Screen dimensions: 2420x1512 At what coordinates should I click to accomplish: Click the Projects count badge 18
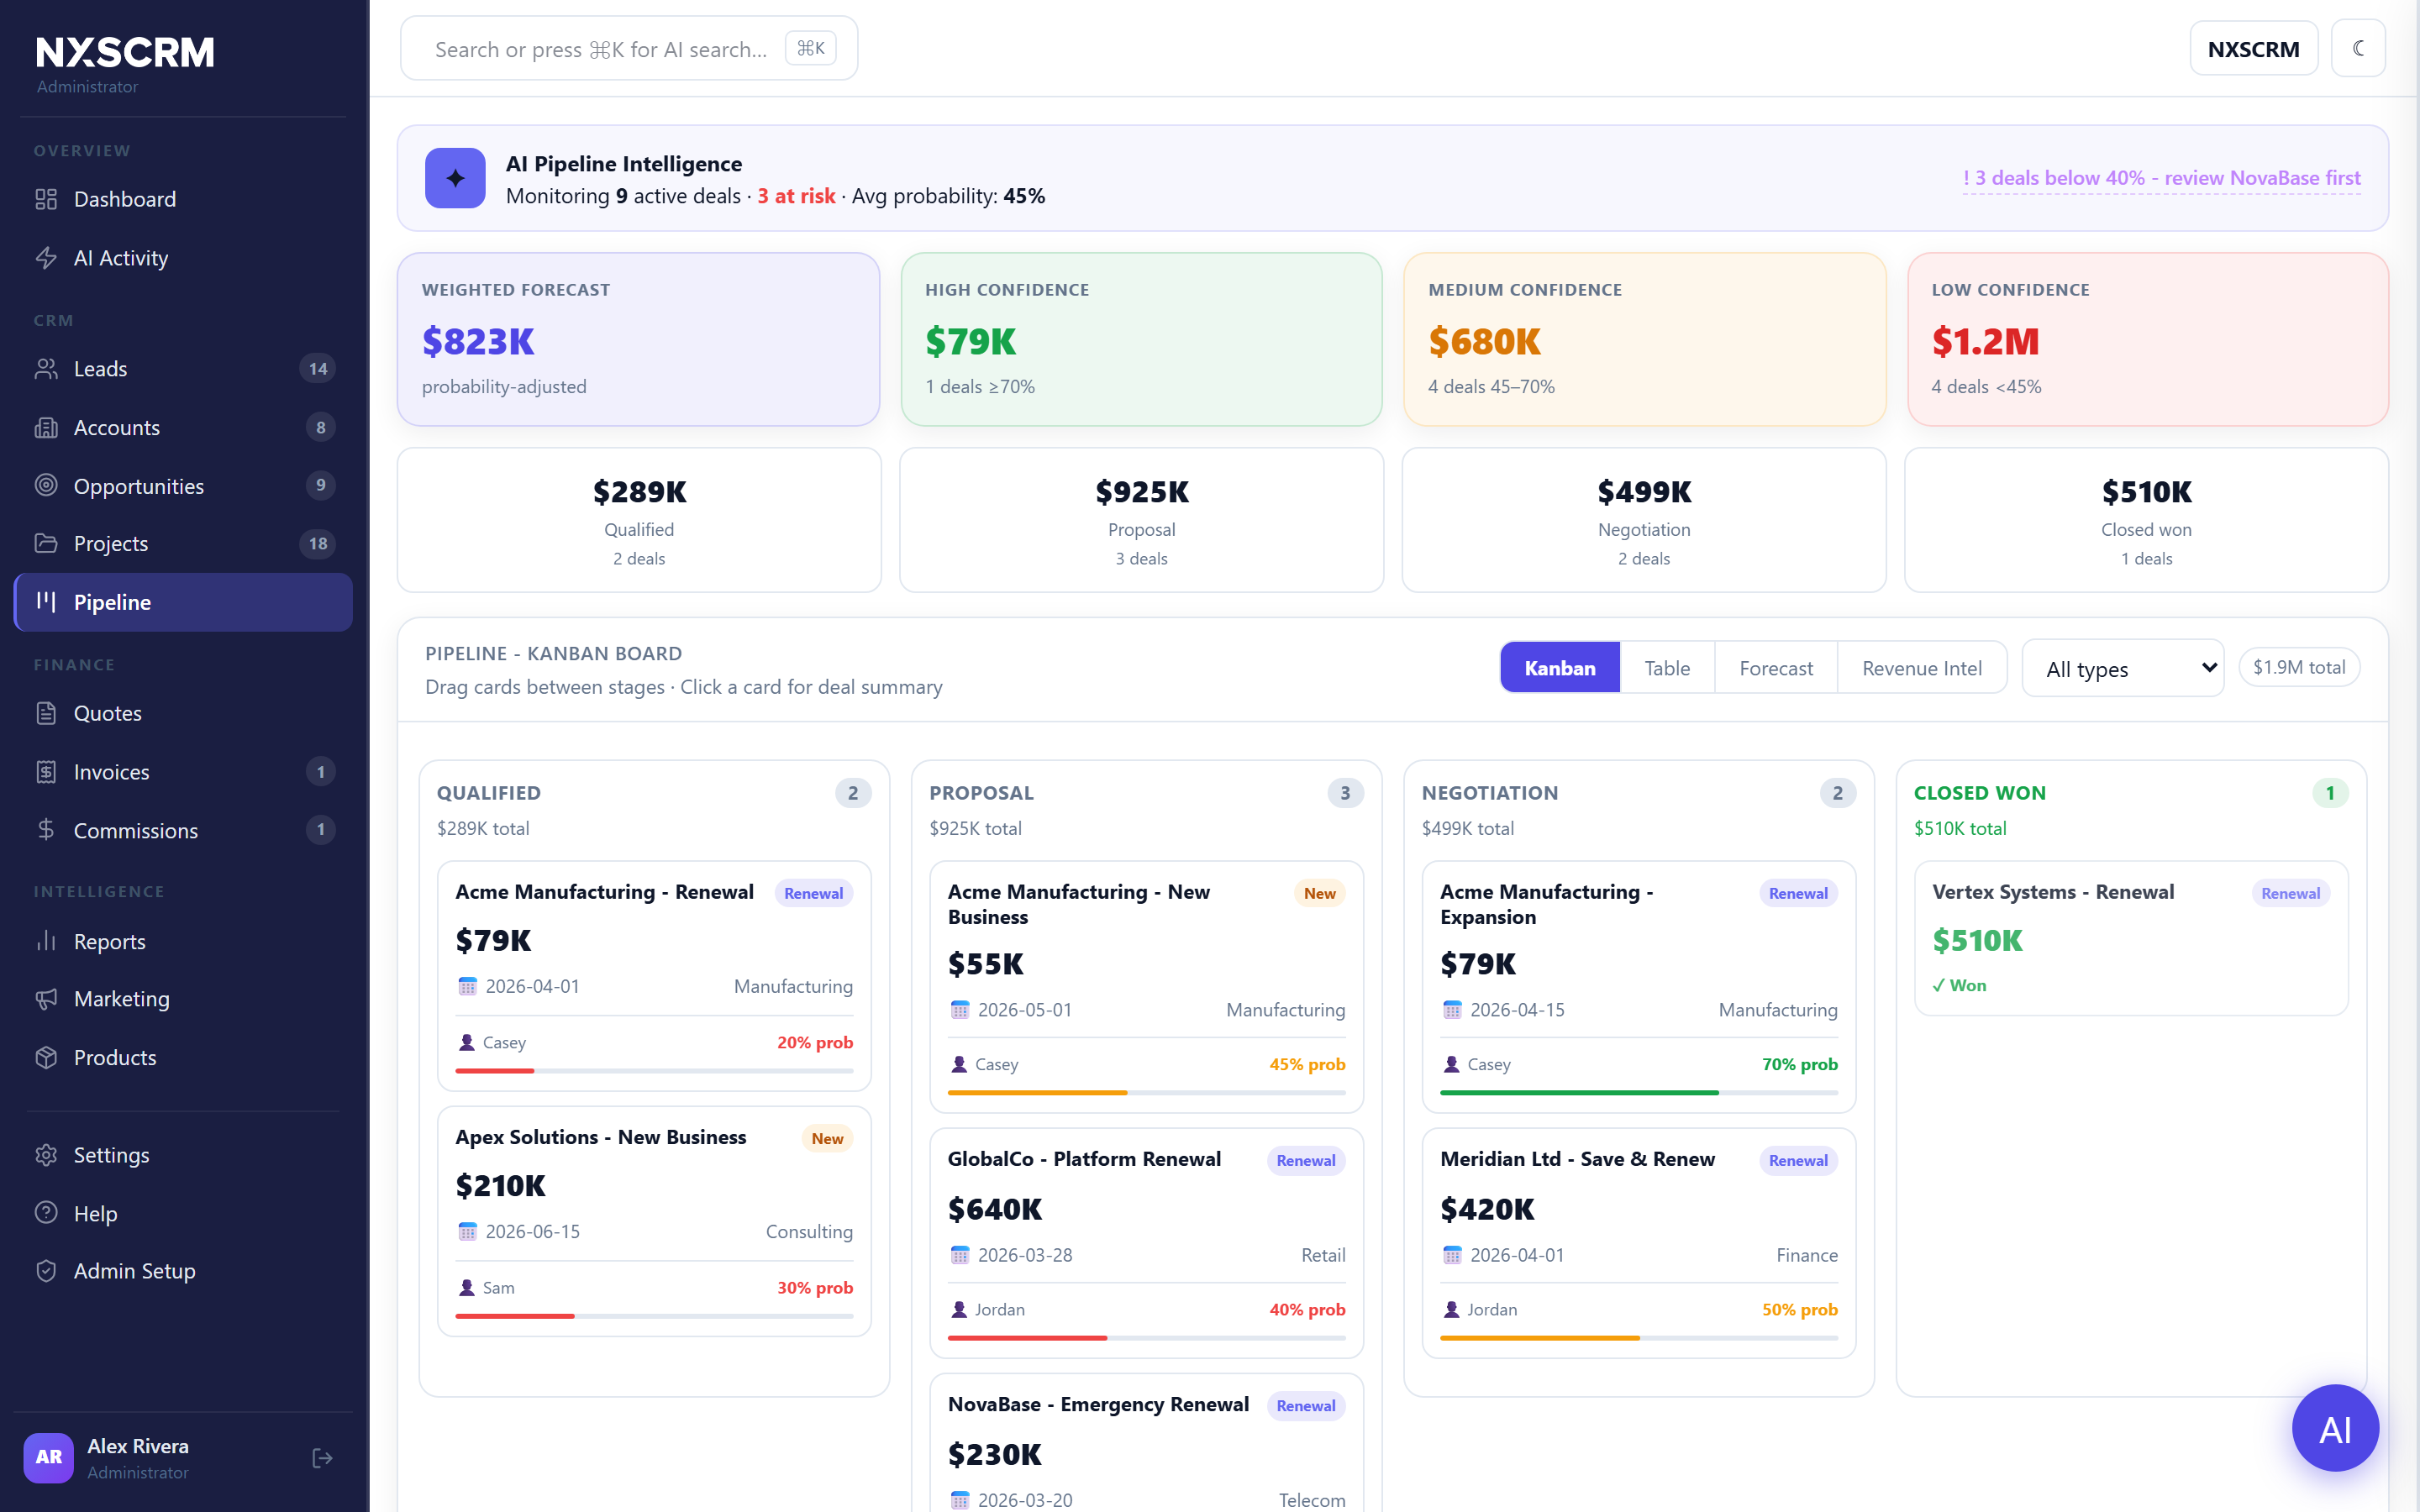[x=318, y=544]
